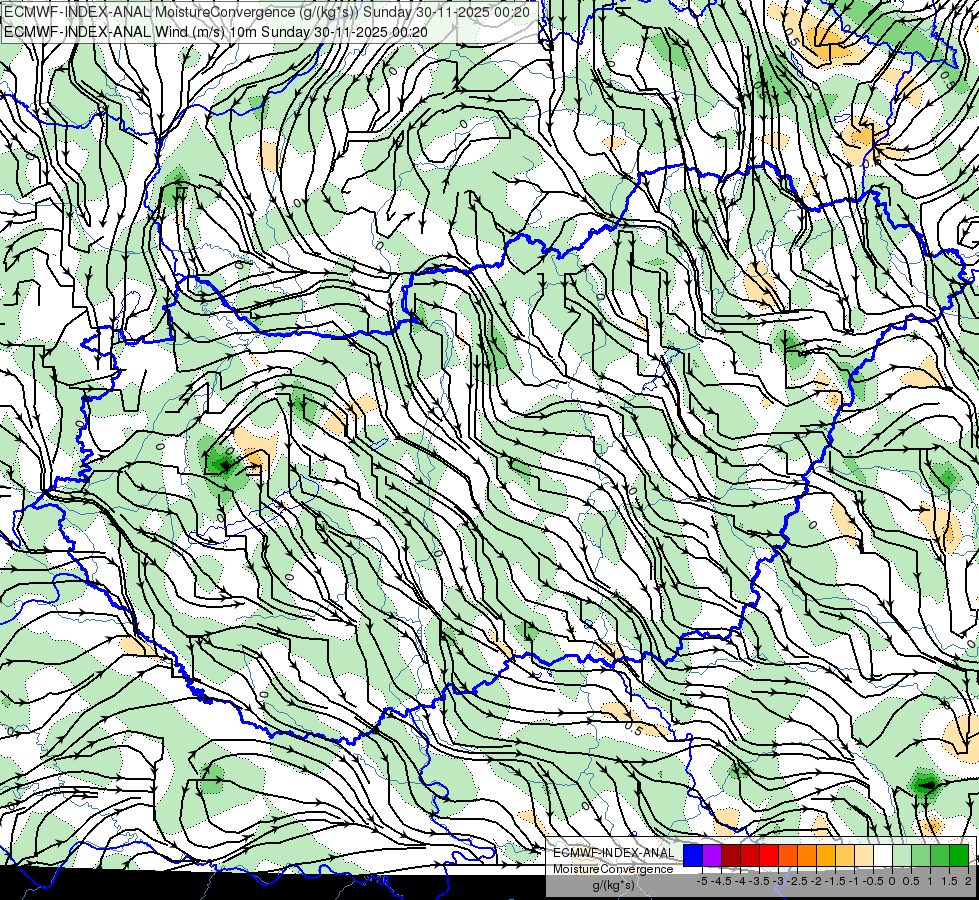The width and height of the screenshot is (979, 900).
Task: Click the -2 tick label in legend
Action: (x=817, y=881)
